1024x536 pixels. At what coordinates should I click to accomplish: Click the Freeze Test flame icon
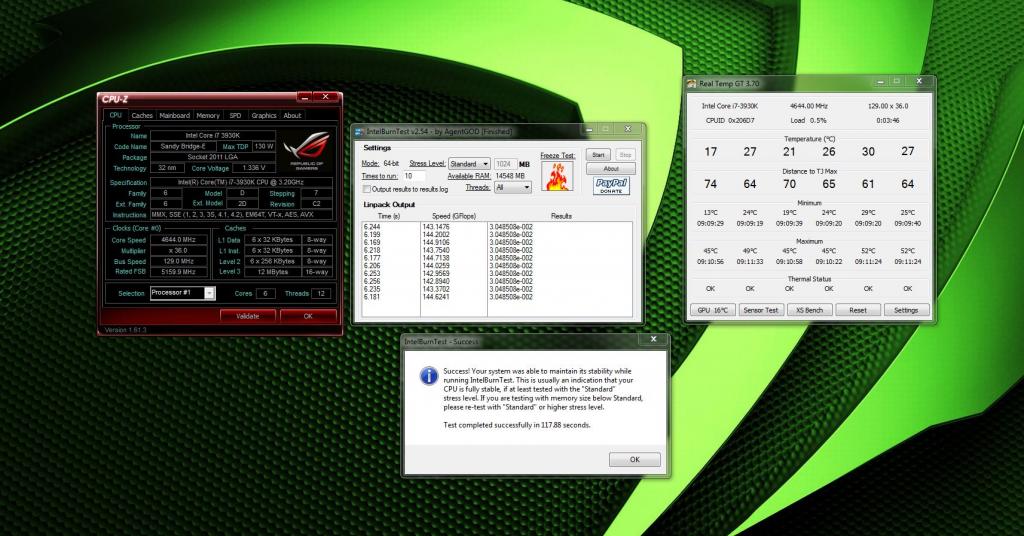pyautogui.click(x=557, y=176)
